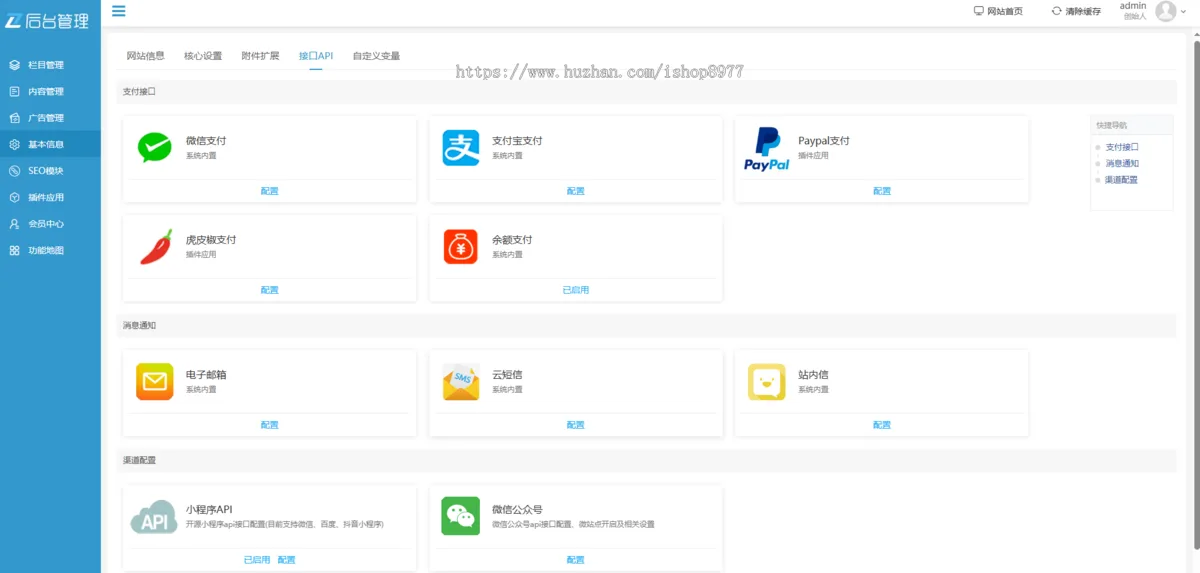Click the 微信公众号 card title
Screen dimensions: 1200x573
517,509
